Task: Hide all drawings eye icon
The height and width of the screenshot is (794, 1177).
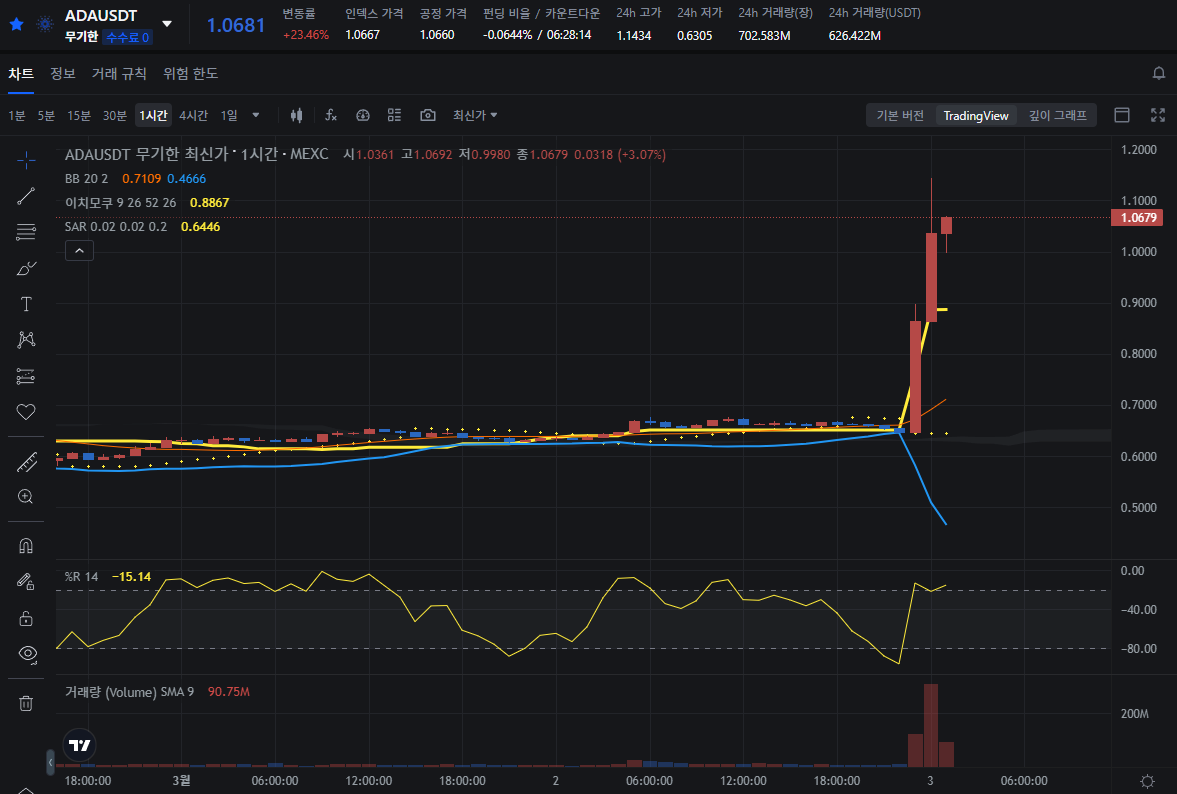Action: pos(27,654)
